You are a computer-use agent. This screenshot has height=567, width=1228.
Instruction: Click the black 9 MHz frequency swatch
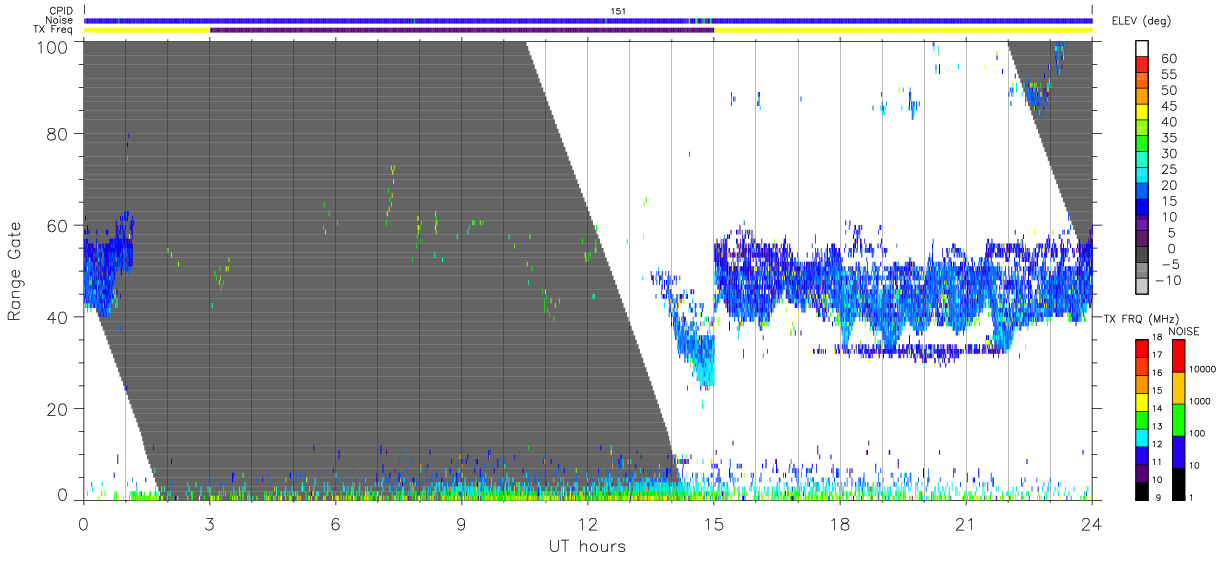pyautogui.click(x=1142, y=491)
